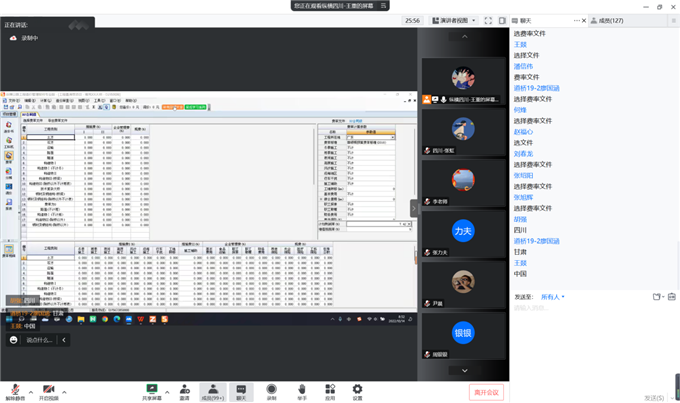Click the invite icon
This screenshot has width=680, height=403.
pyautogui.click(x=184, y=390)
